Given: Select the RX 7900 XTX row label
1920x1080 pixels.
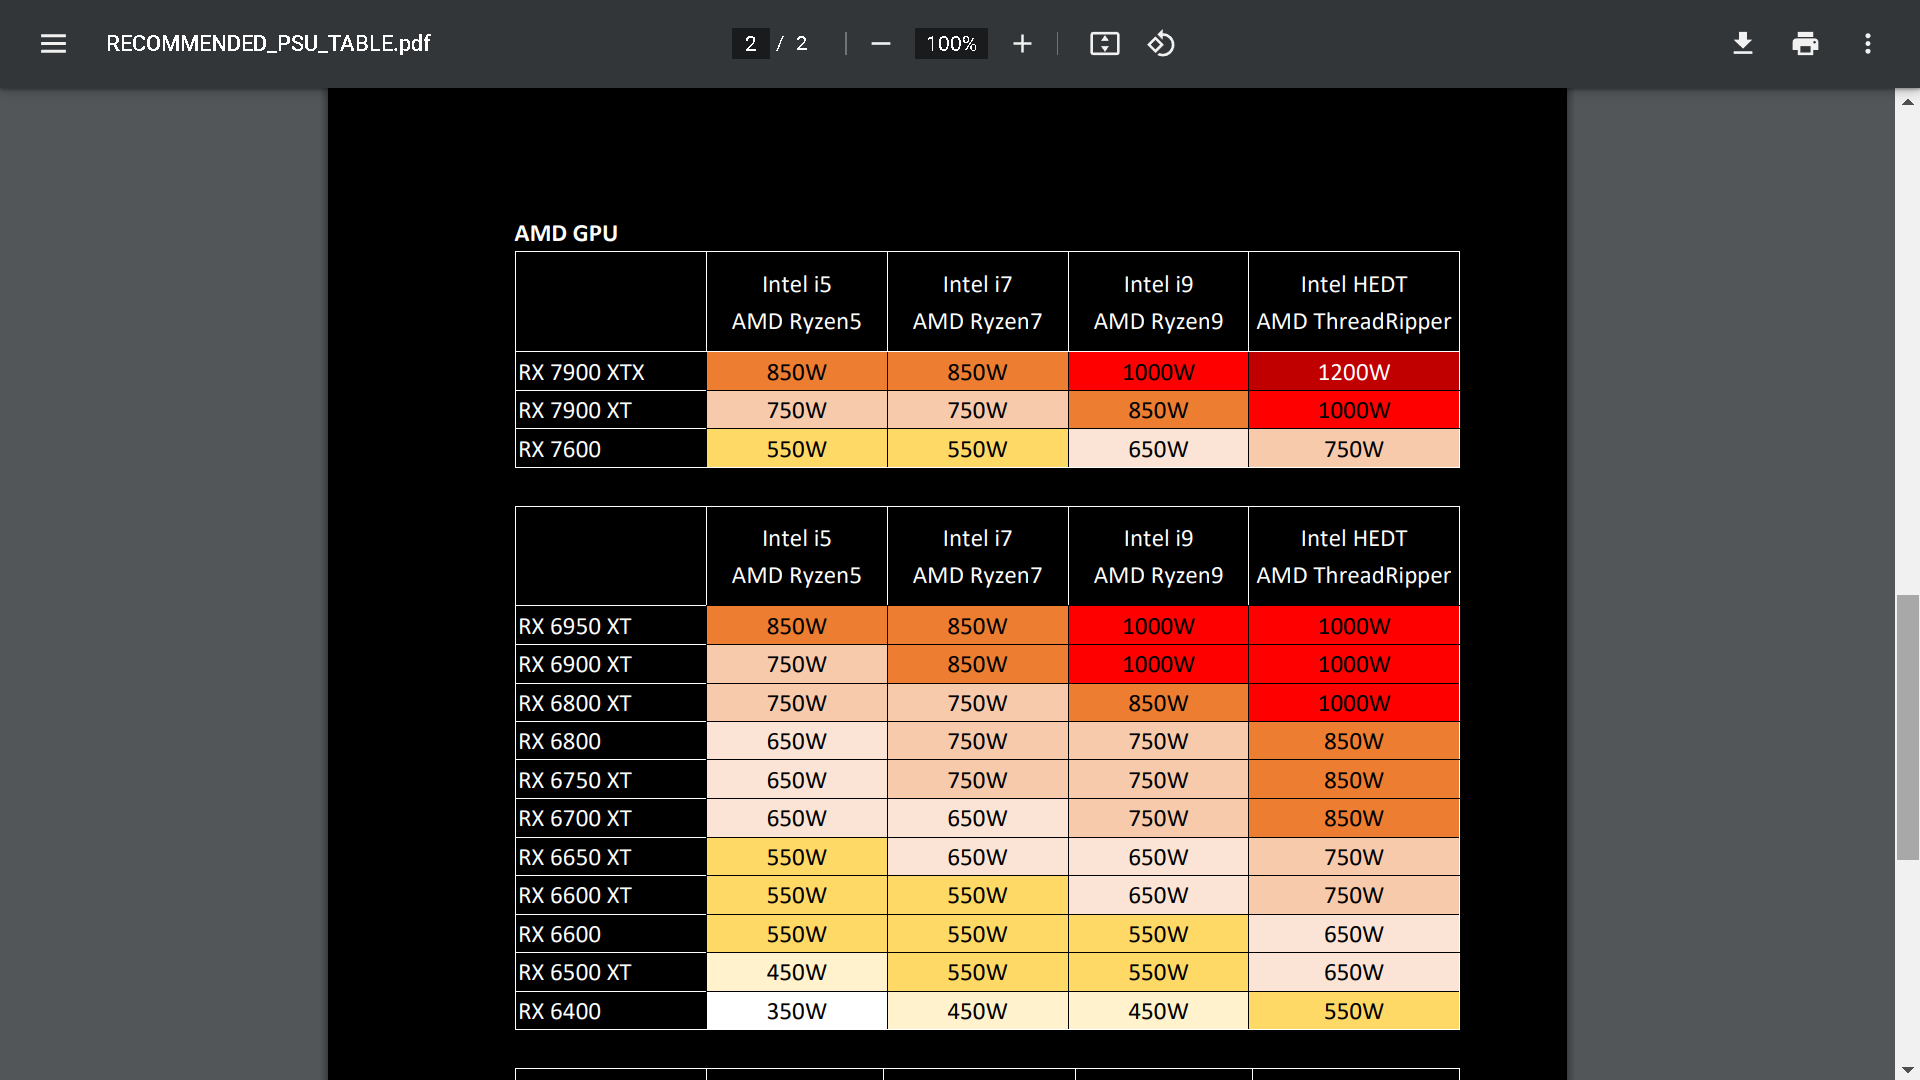Looking at the screenshot, I should click(x=611, y=372).
